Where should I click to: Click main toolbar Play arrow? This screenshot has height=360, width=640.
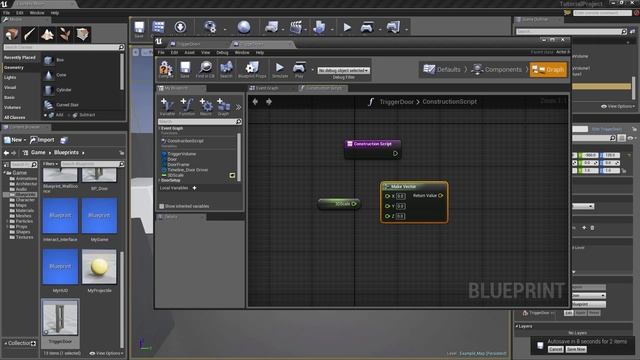[x=347, y=27]
